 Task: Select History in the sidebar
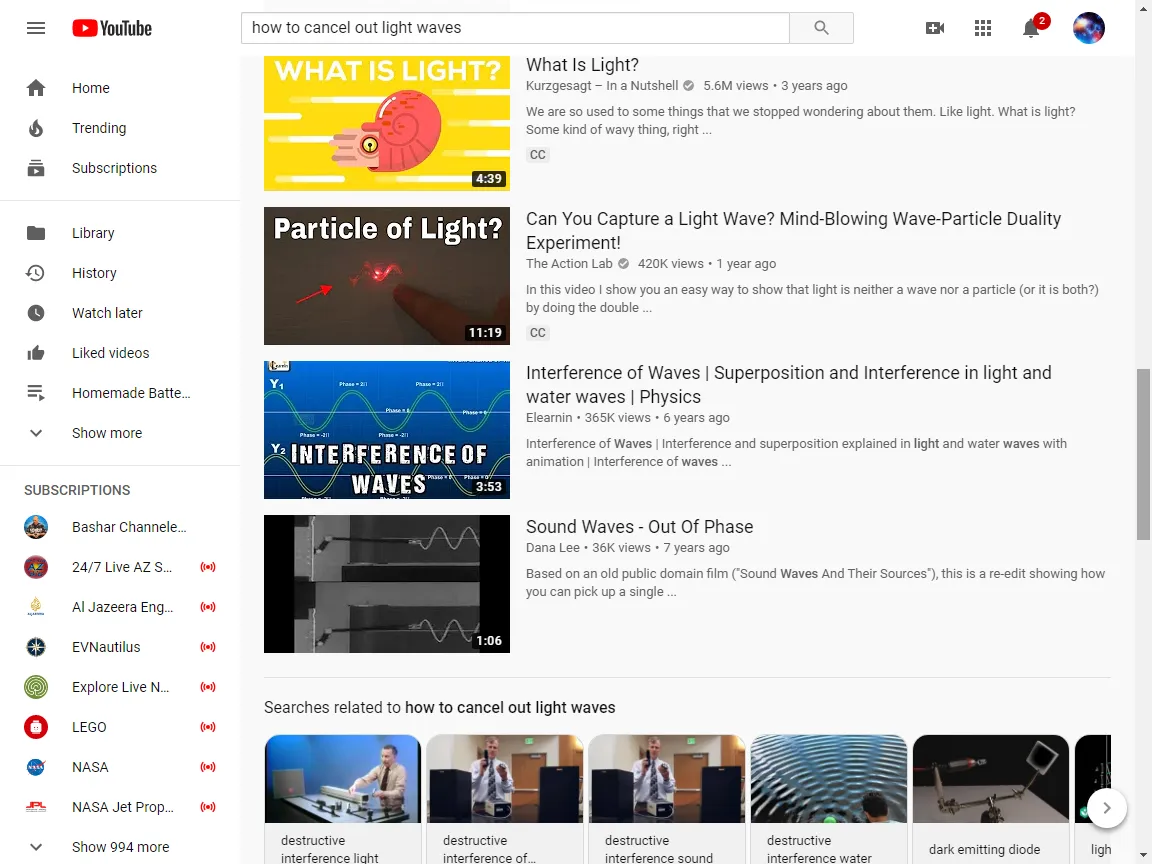(x=120, y=273)
